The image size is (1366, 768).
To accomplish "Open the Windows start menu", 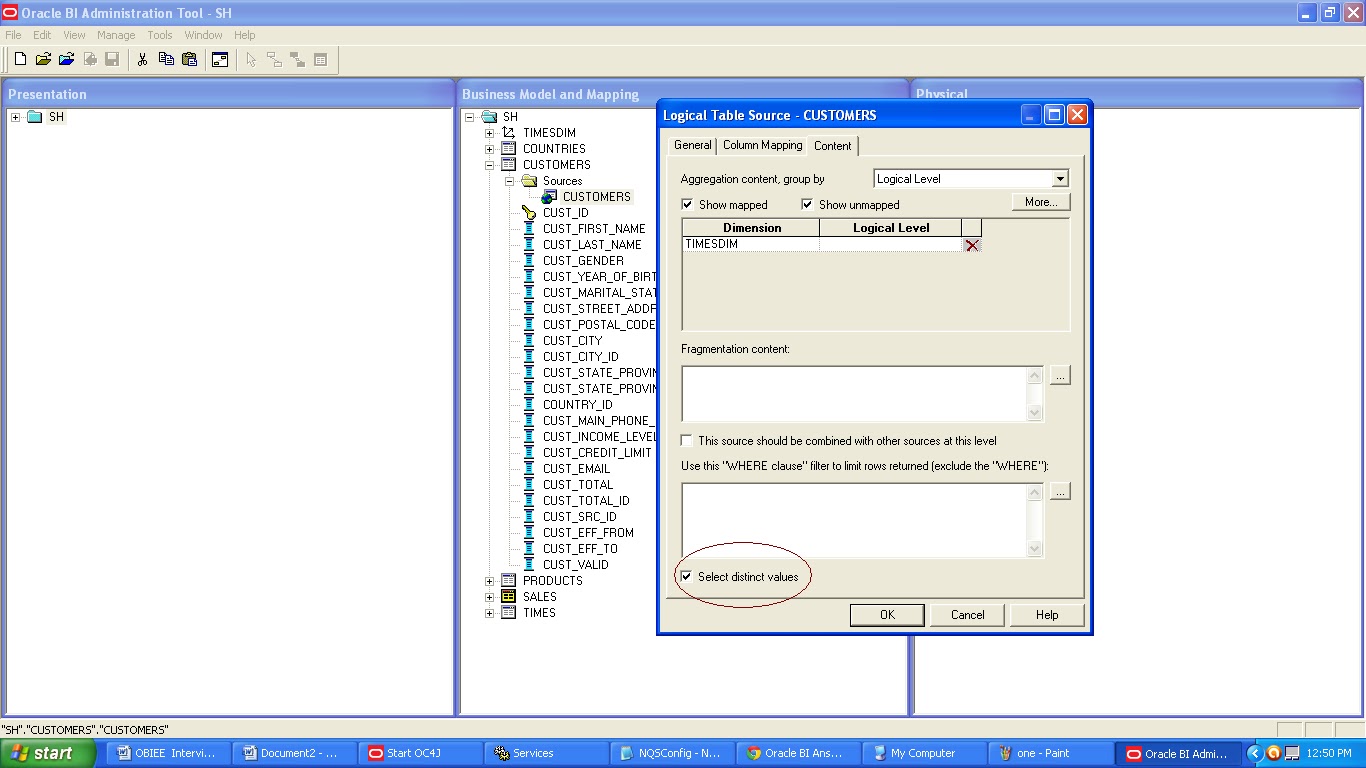I will tap(48, 754).
